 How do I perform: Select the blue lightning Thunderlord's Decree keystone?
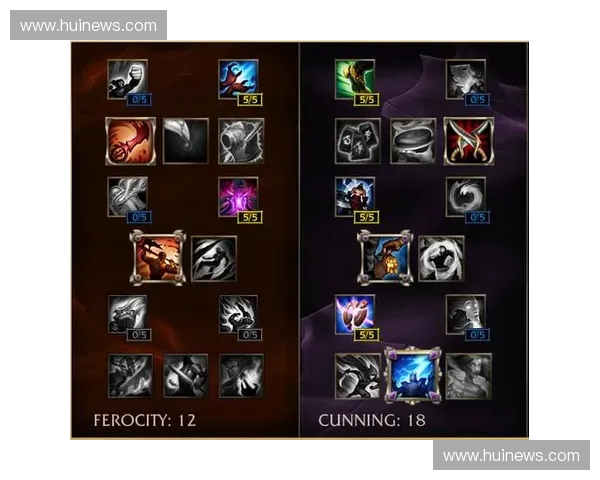click(x=412, y=376)
